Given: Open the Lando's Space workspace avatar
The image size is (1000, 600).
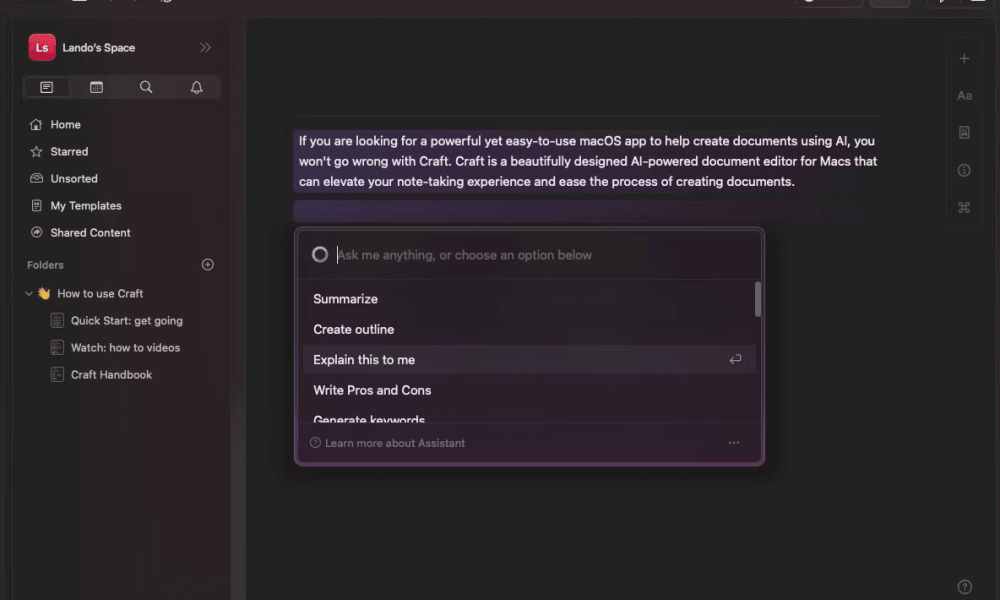Looking at the screenshot, I should 42,48.
